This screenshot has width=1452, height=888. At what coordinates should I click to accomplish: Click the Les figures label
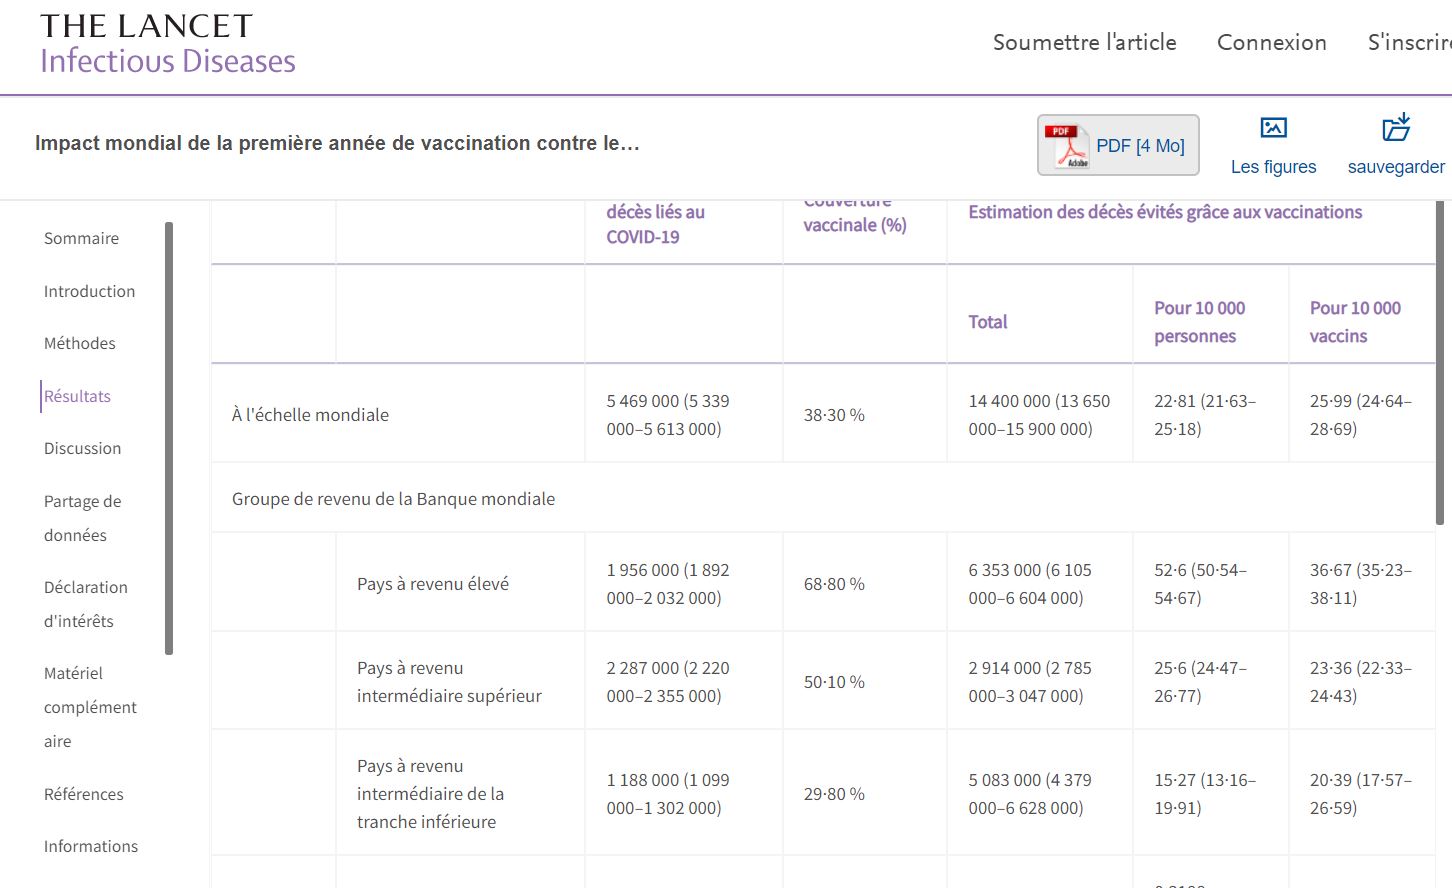pyautogui.click(x=1273, y=167)
